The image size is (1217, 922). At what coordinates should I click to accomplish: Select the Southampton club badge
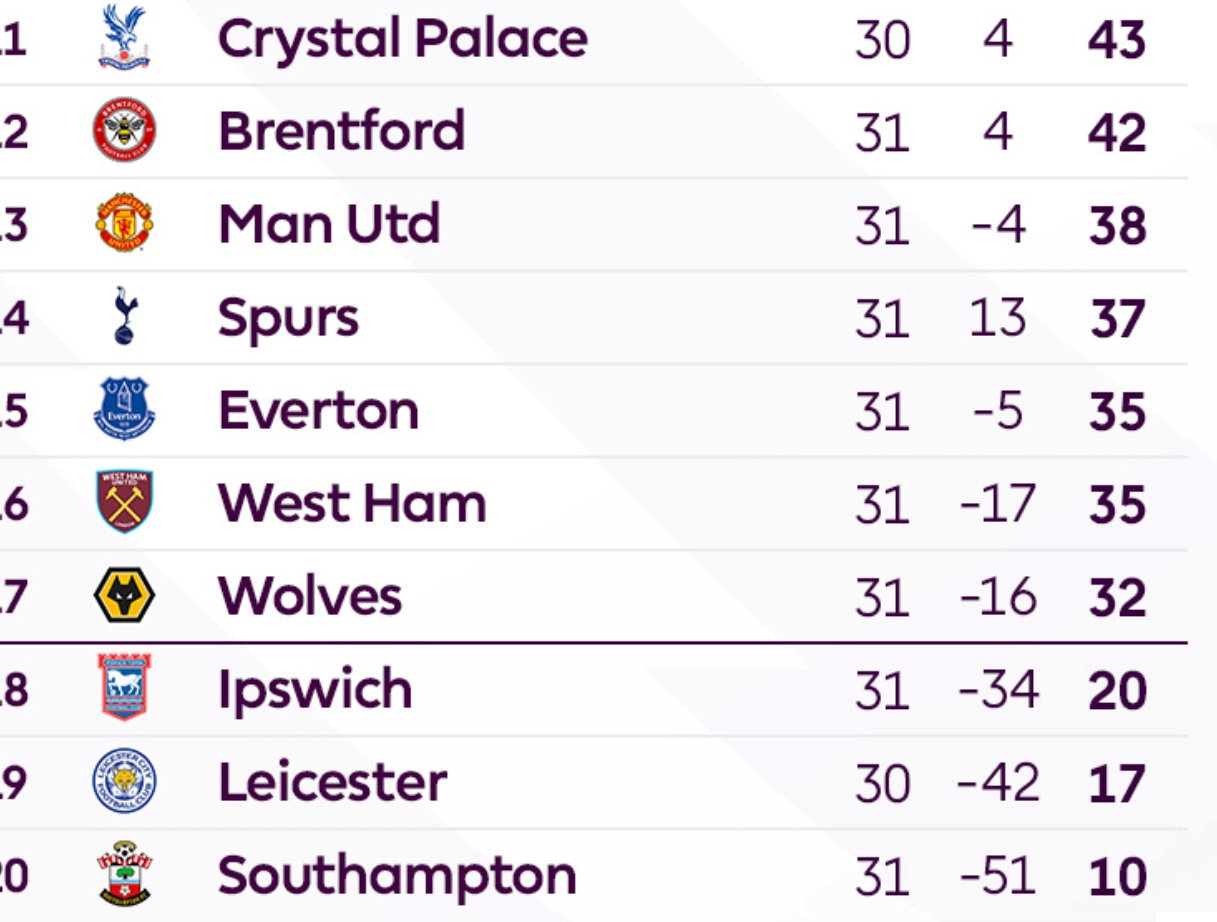(x=124, y=874)
